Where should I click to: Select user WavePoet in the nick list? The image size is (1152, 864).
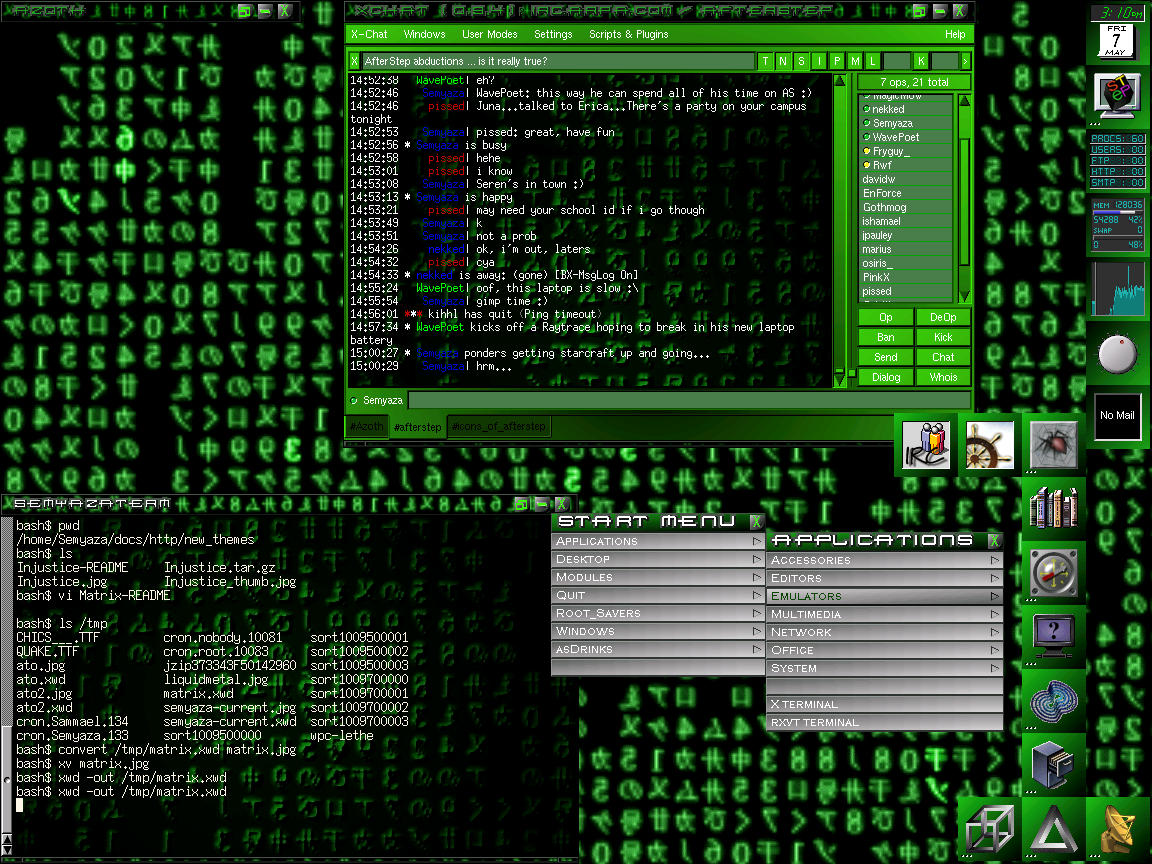tap(895, 137)
